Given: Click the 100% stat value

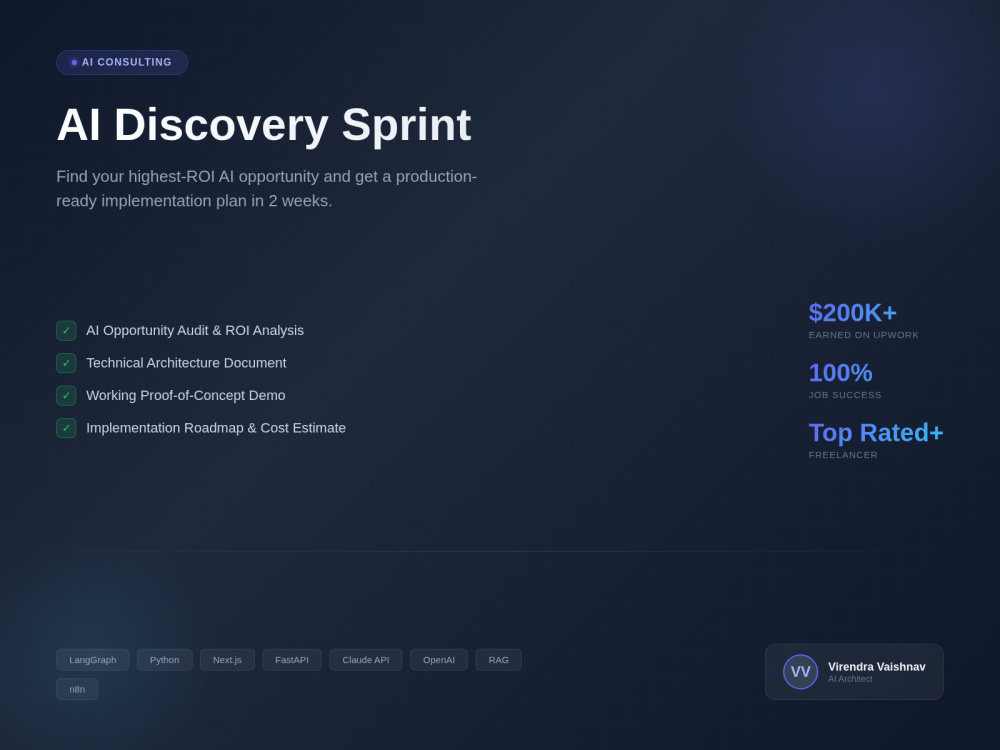Looking at the screenshot, I should point(840,372).
